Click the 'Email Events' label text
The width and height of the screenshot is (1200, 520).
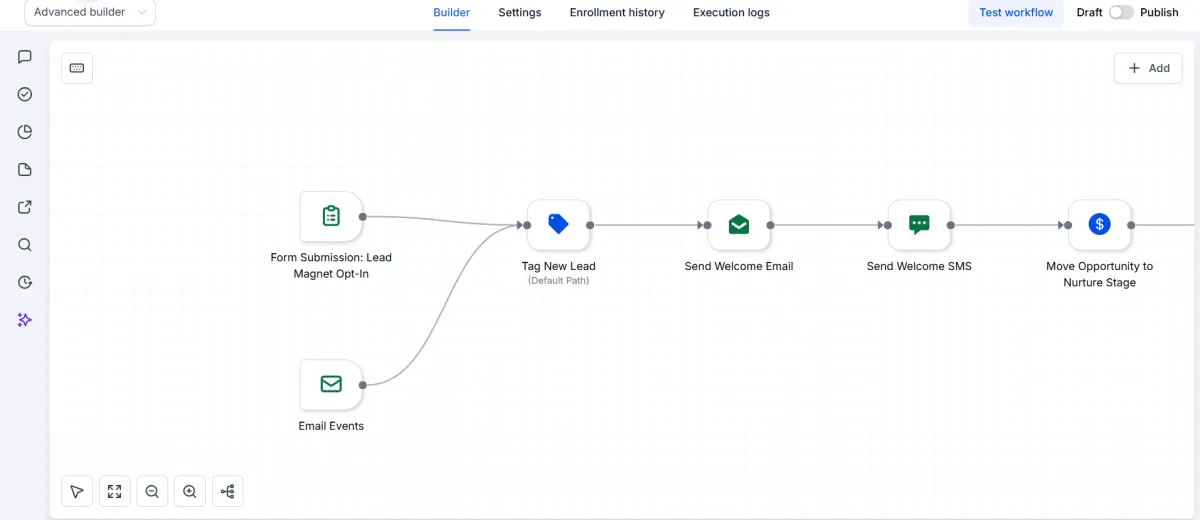click(x=331, y=426)
